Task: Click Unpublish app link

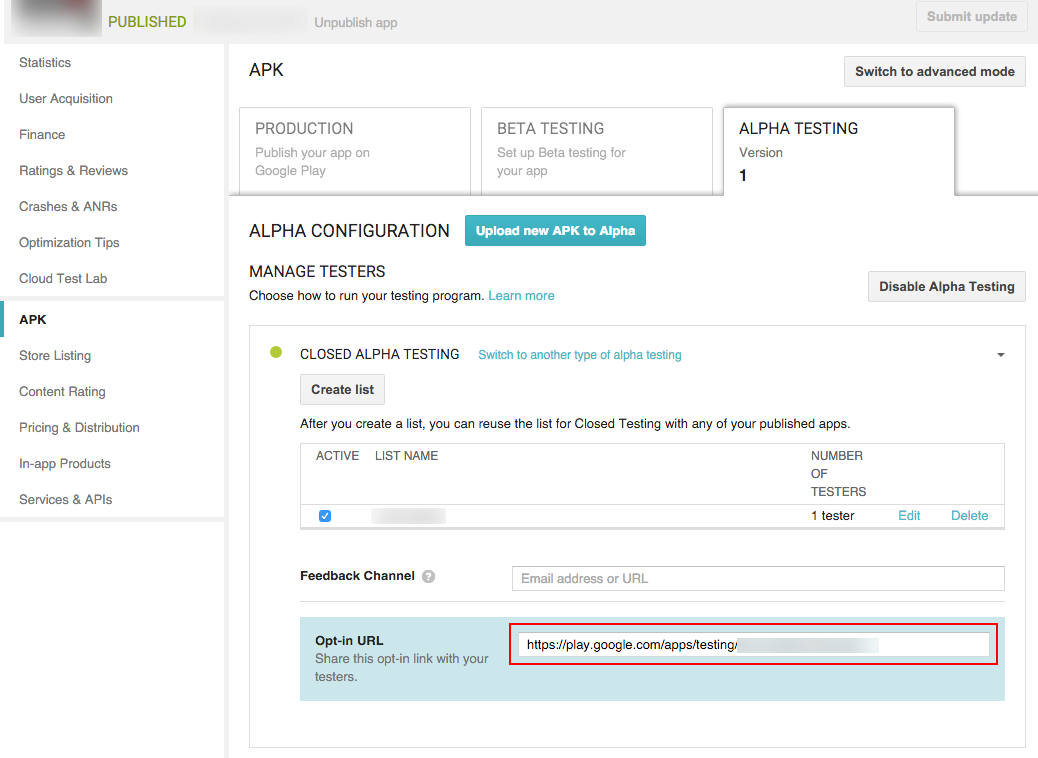Action: click(355, 23)
